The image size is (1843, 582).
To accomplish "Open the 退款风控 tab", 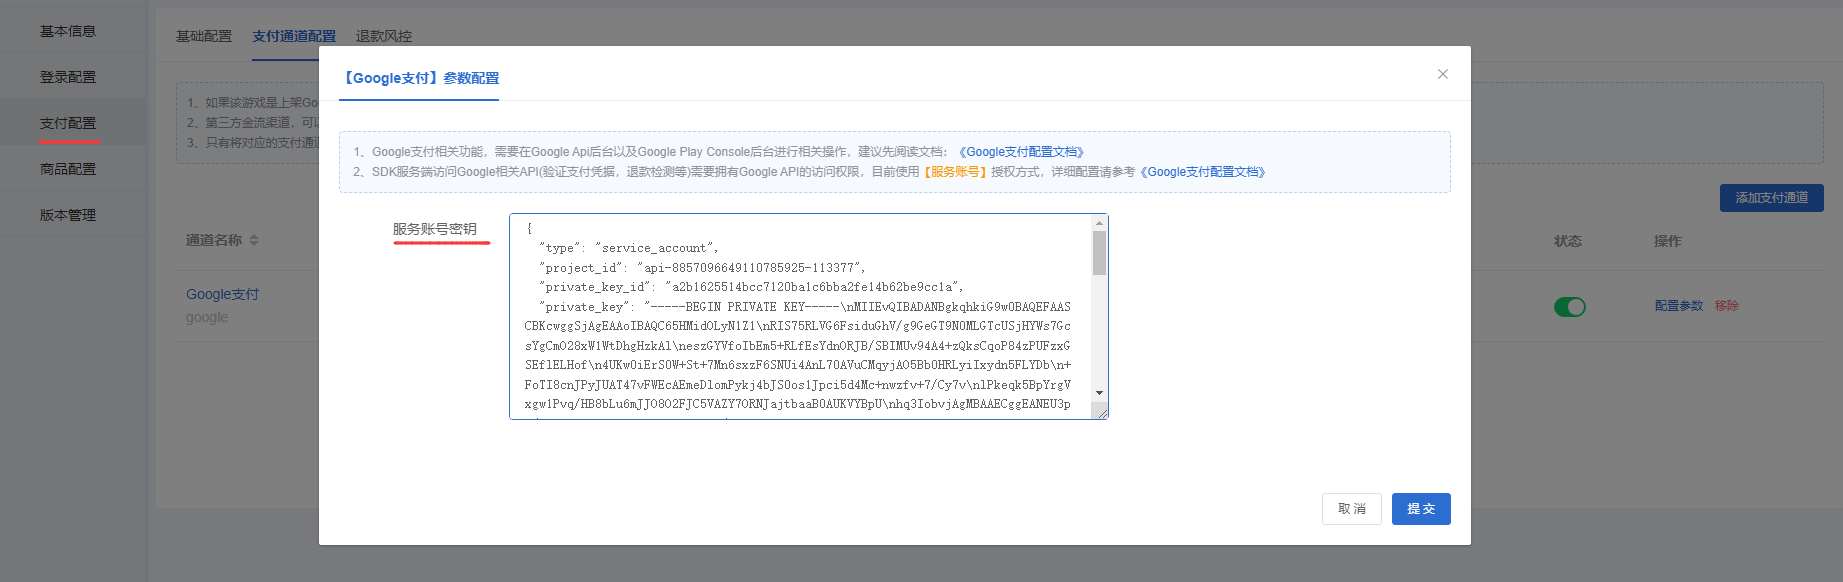I will (x=384, y=36).
